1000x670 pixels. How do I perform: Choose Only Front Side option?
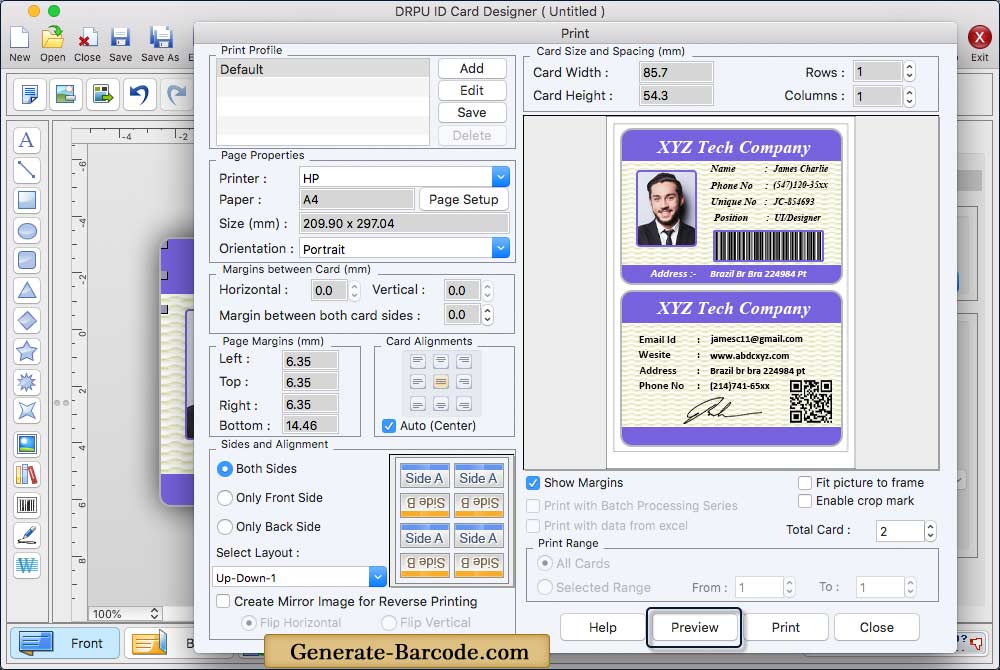click(224, 498)
